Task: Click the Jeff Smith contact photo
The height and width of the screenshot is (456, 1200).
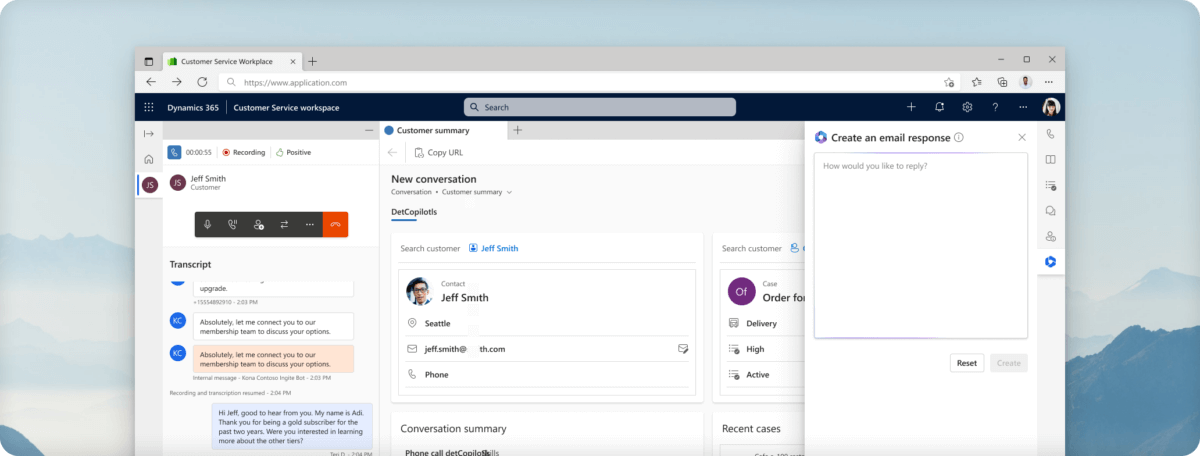Action: (419, 291)
